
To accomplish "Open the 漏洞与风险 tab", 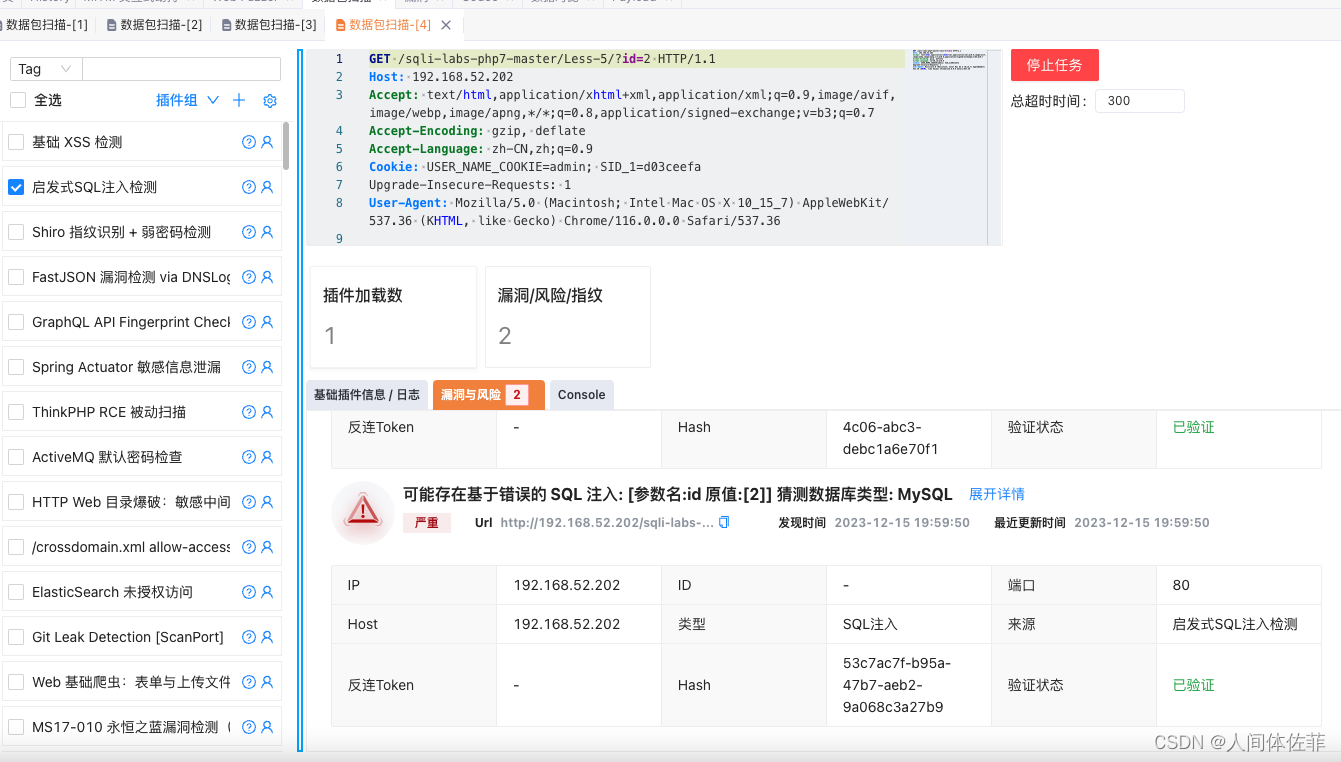I will coord(488,395).
